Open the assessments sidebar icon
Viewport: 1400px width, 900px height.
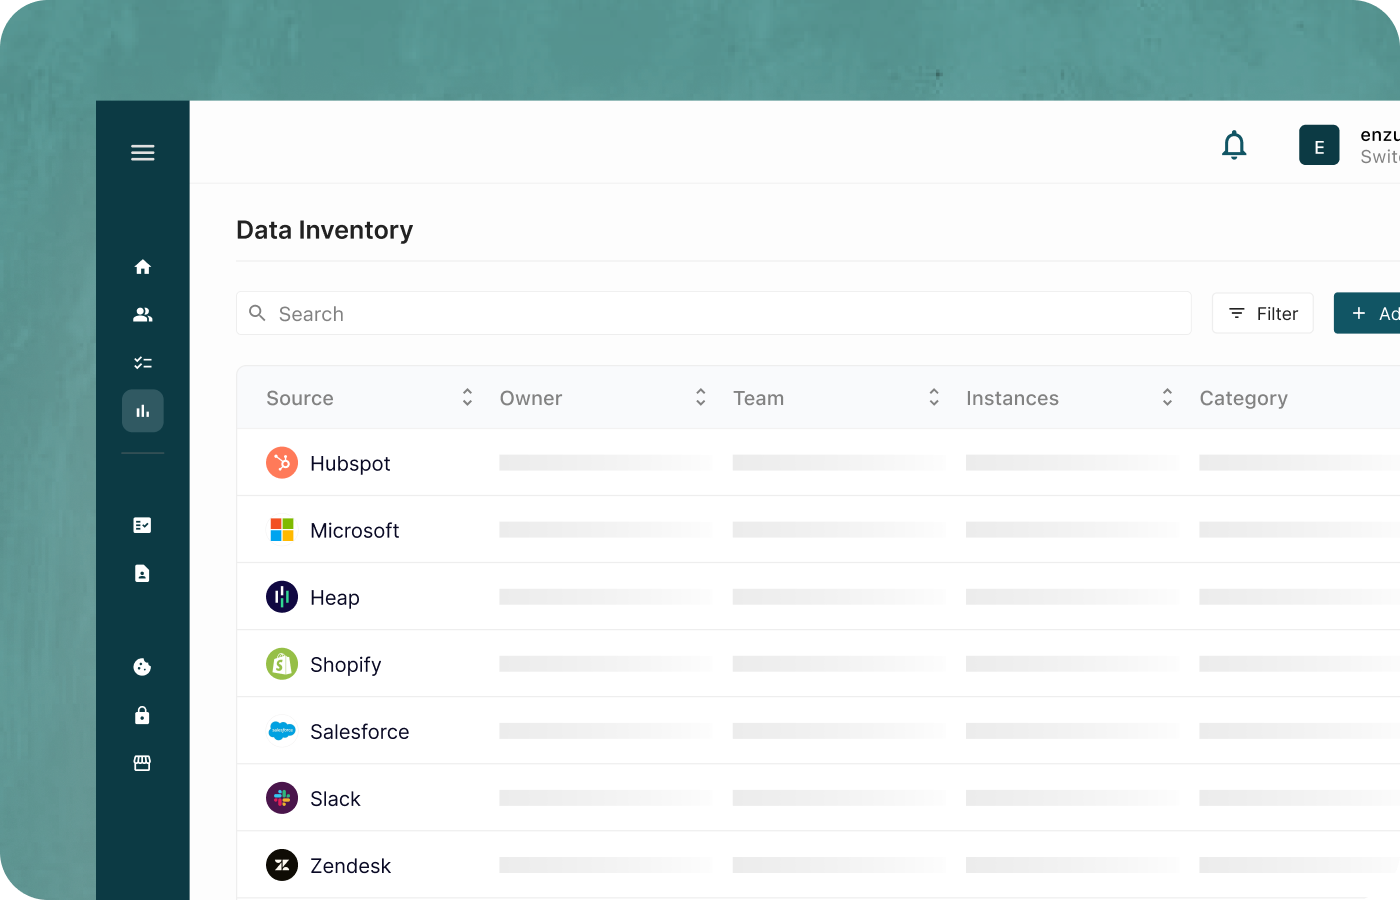[142, 524]
